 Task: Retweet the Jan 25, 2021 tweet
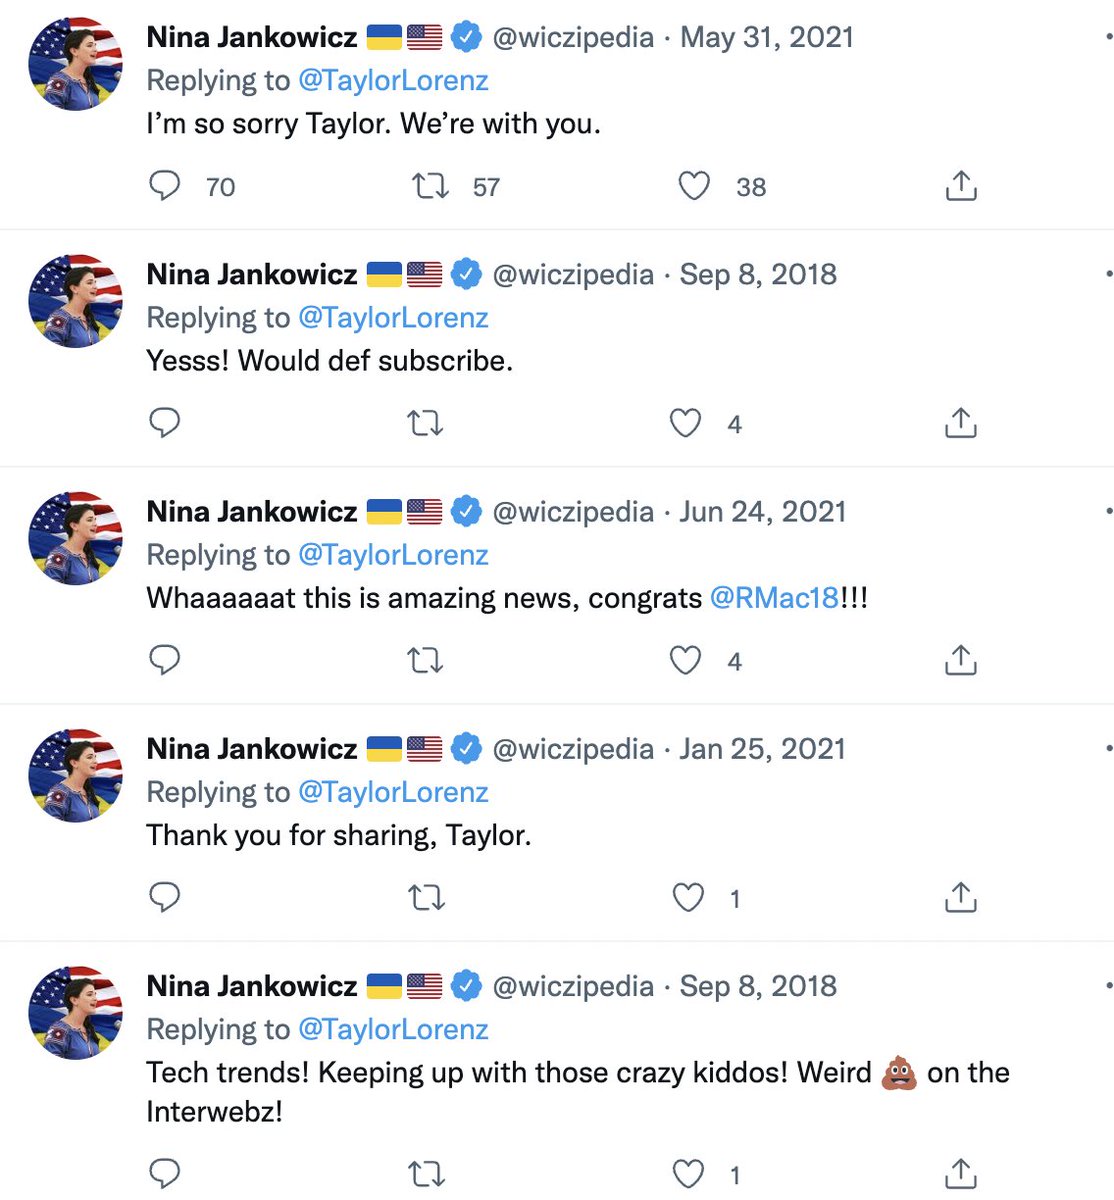pyautogui.click(x=426, y=897)
